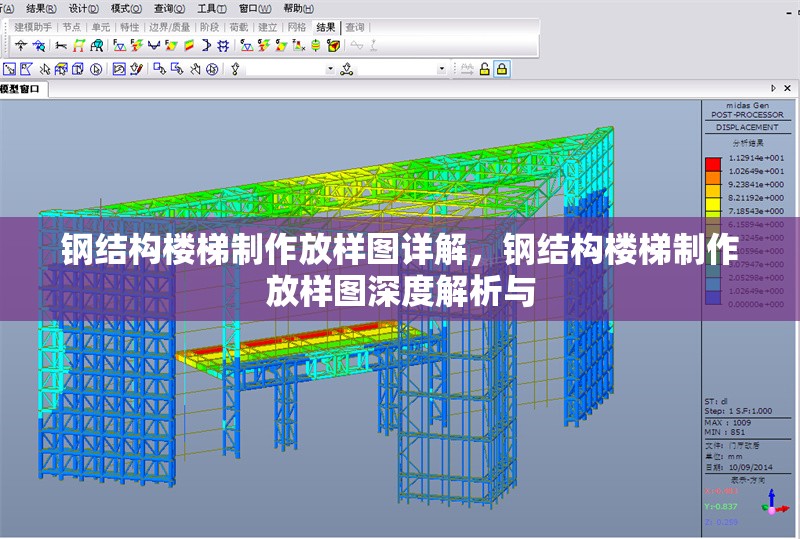The width and height of the screenshot is (800, 539).
Task: Click the orange legend color swatch
Action: coord(713,178)
